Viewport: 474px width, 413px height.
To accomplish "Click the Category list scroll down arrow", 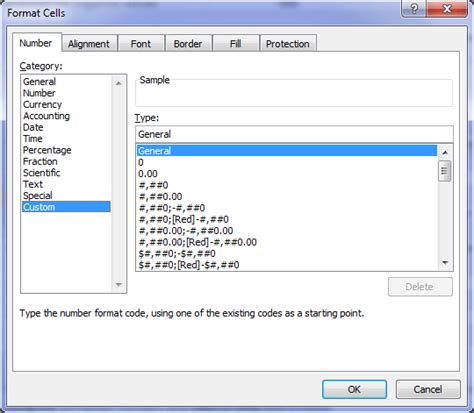I will click(x=119, y=285).
